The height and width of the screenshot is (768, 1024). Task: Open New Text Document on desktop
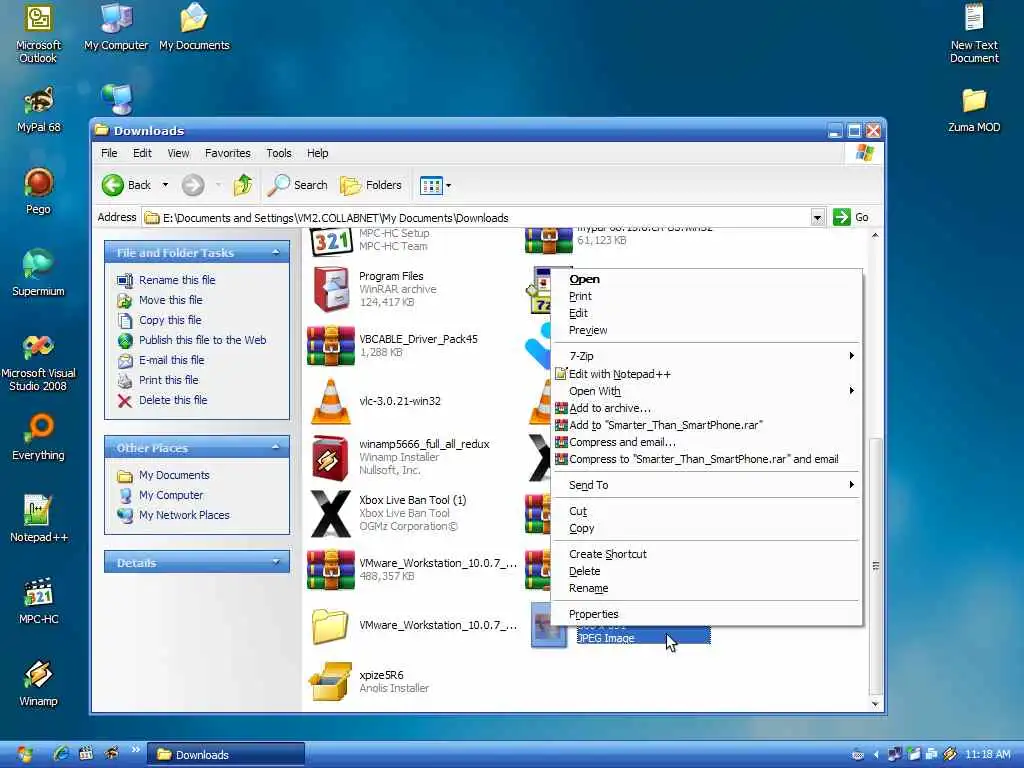[x=974, y=33]
